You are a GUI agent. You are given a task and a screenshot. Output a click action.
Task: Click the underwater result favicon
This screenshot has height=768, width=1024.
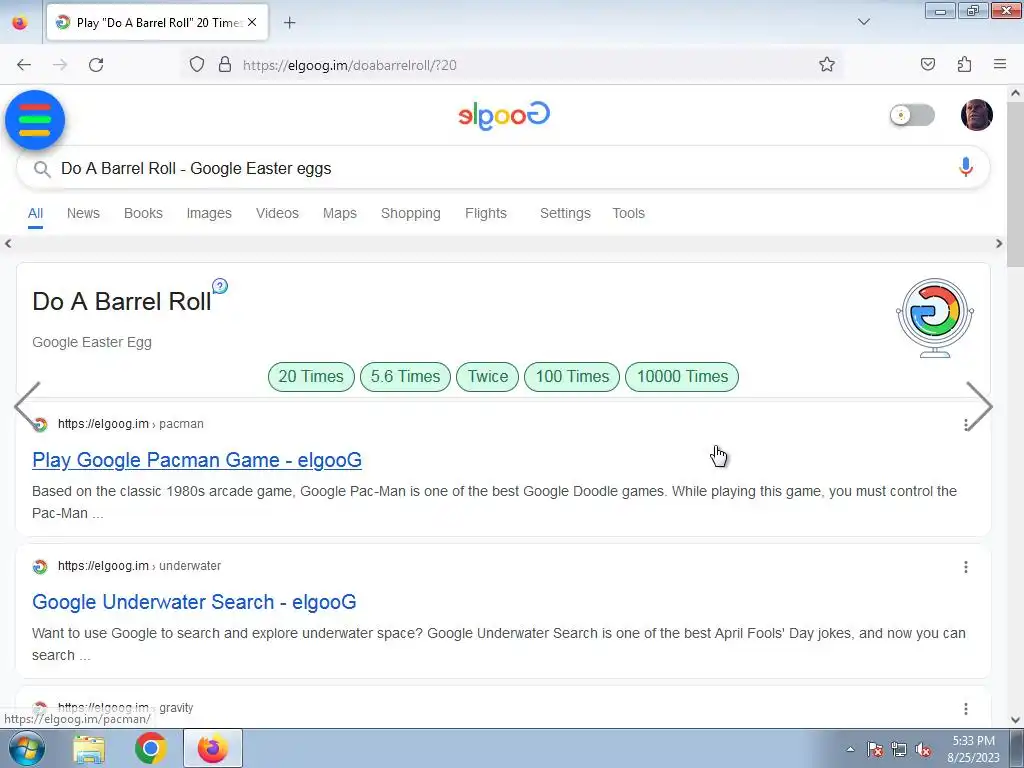pos(40,566)
